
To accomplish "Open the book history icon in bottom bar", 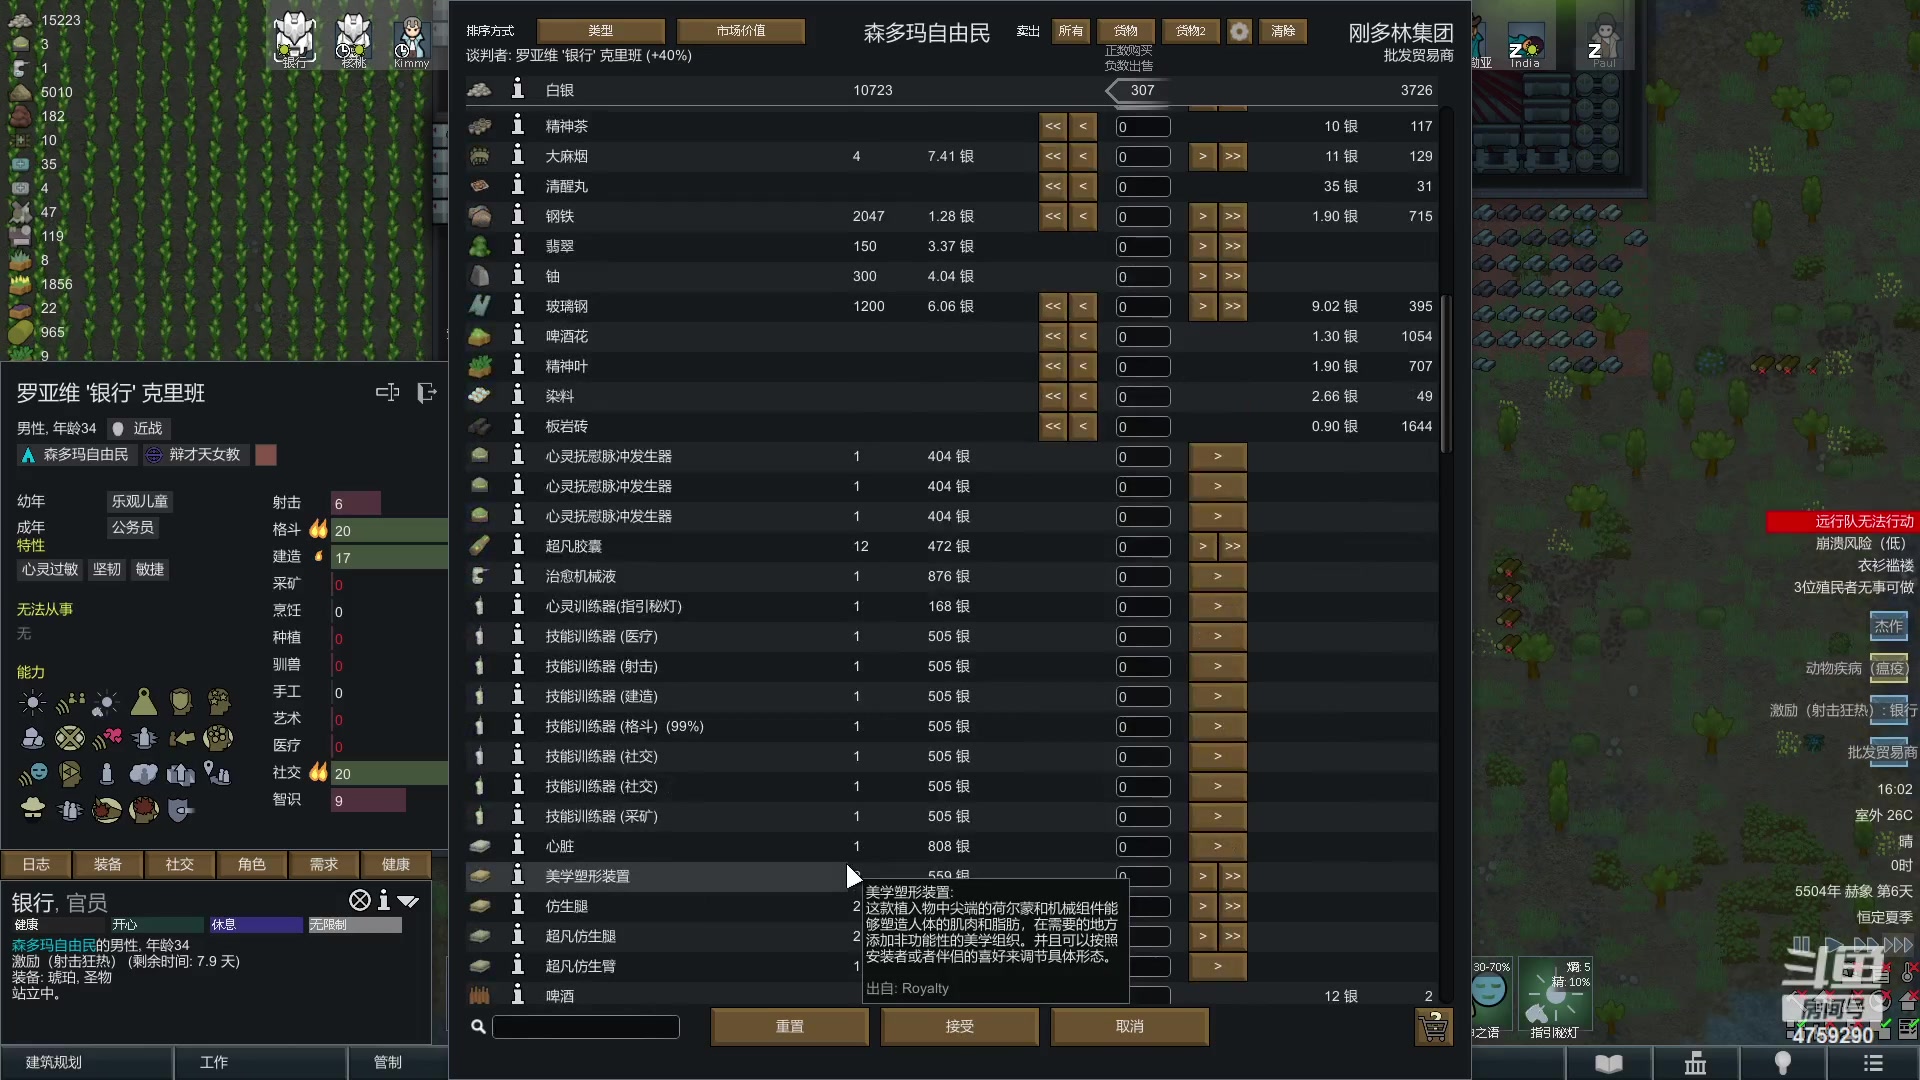I will tap(1608, 1063).
